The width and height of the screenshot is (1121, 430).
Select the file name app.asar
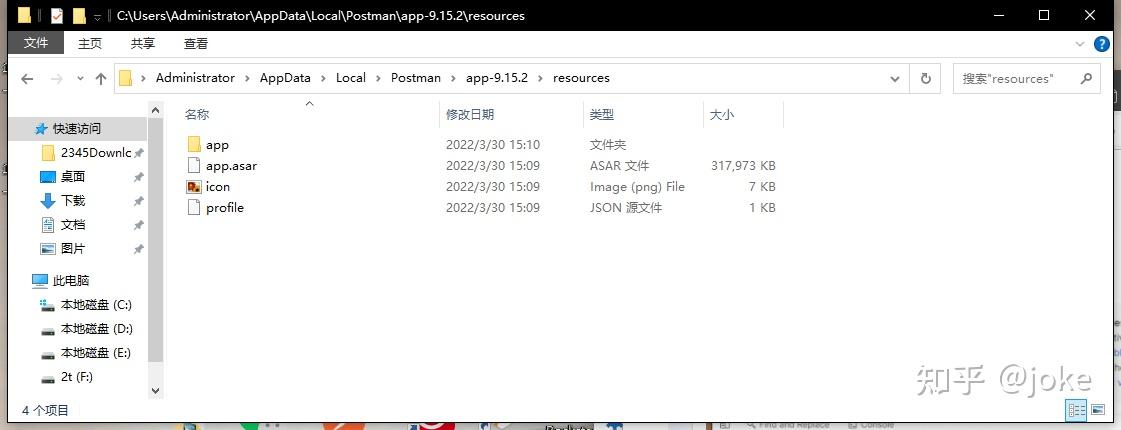[x=231, y=166]
